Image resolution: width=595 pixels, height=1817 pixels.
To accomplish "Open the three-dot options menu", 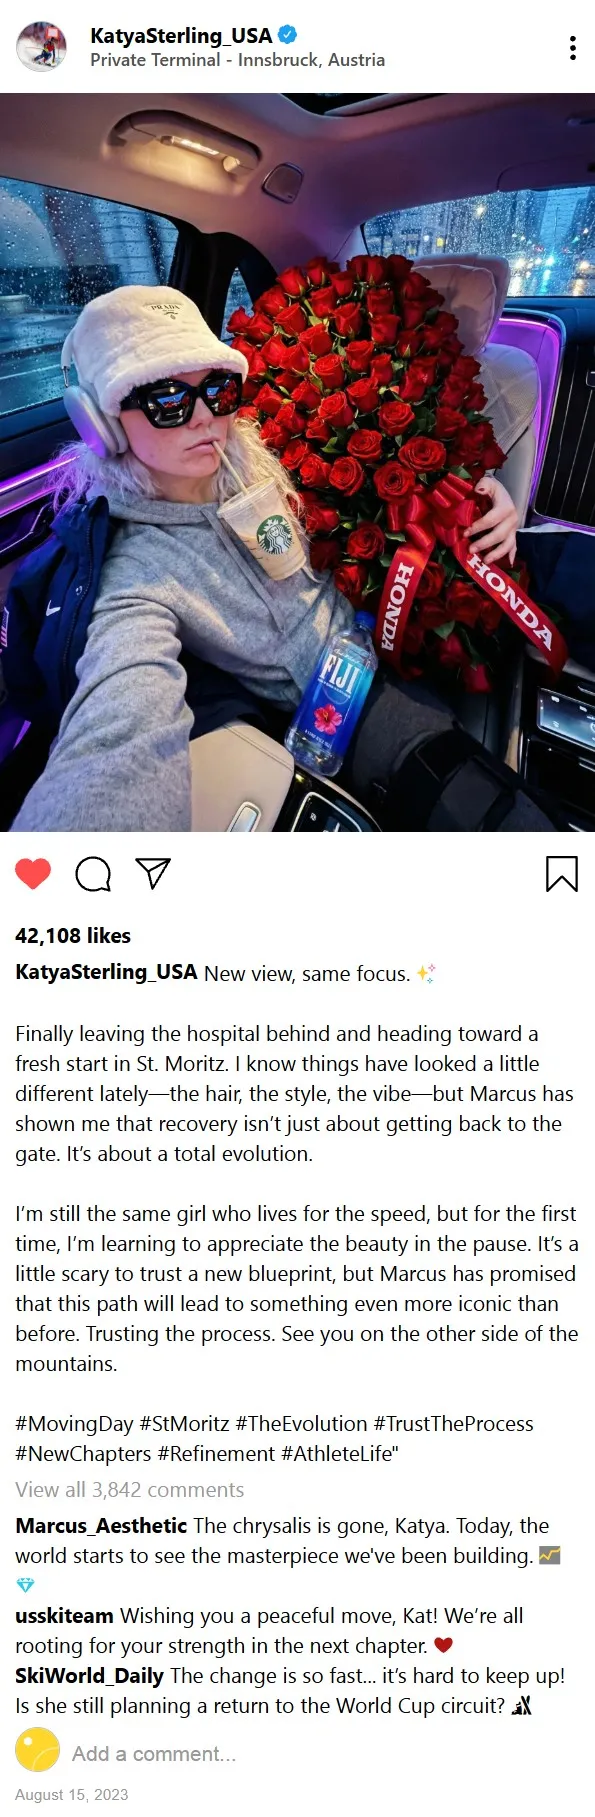I will [572, 47].
